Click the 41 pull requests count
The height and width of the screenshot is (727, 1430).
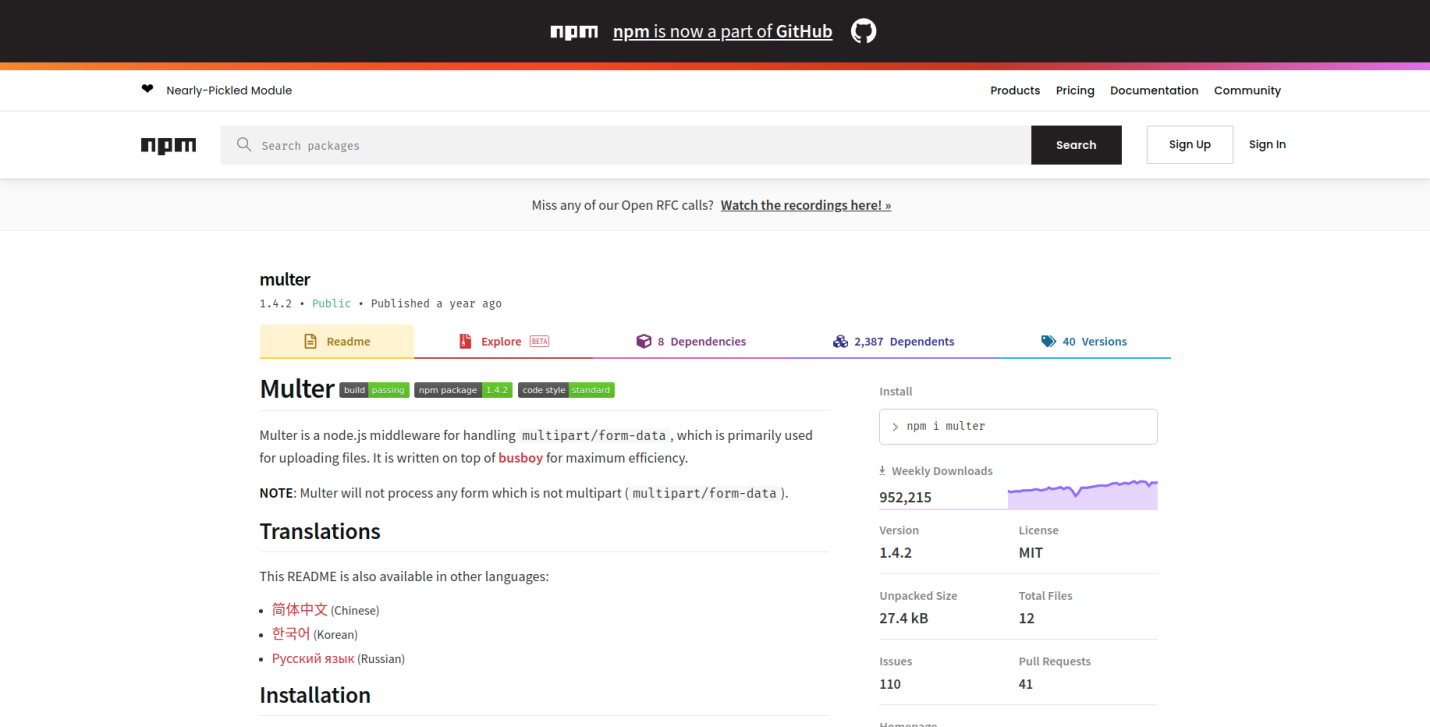[1026, 684]
